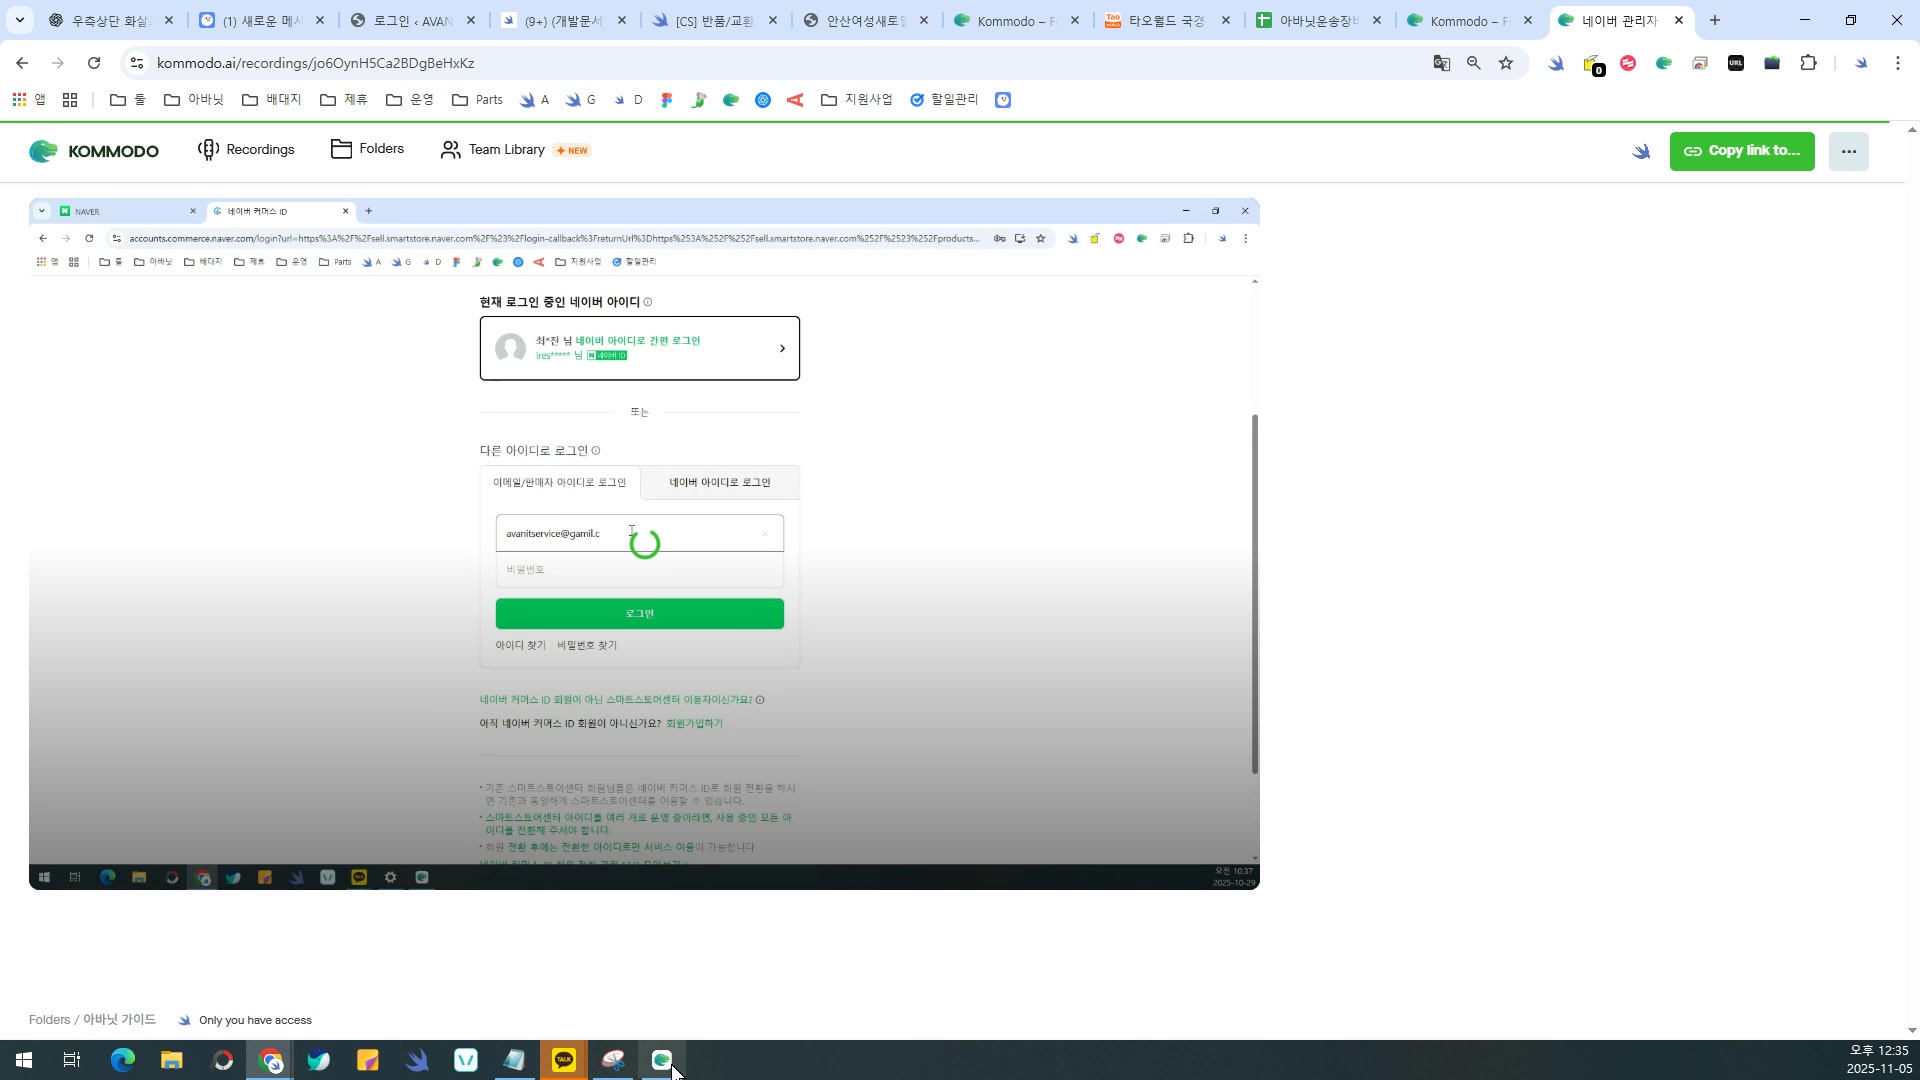Open the bookmark labeled A

pyautogui.click(x=535, y=100)
